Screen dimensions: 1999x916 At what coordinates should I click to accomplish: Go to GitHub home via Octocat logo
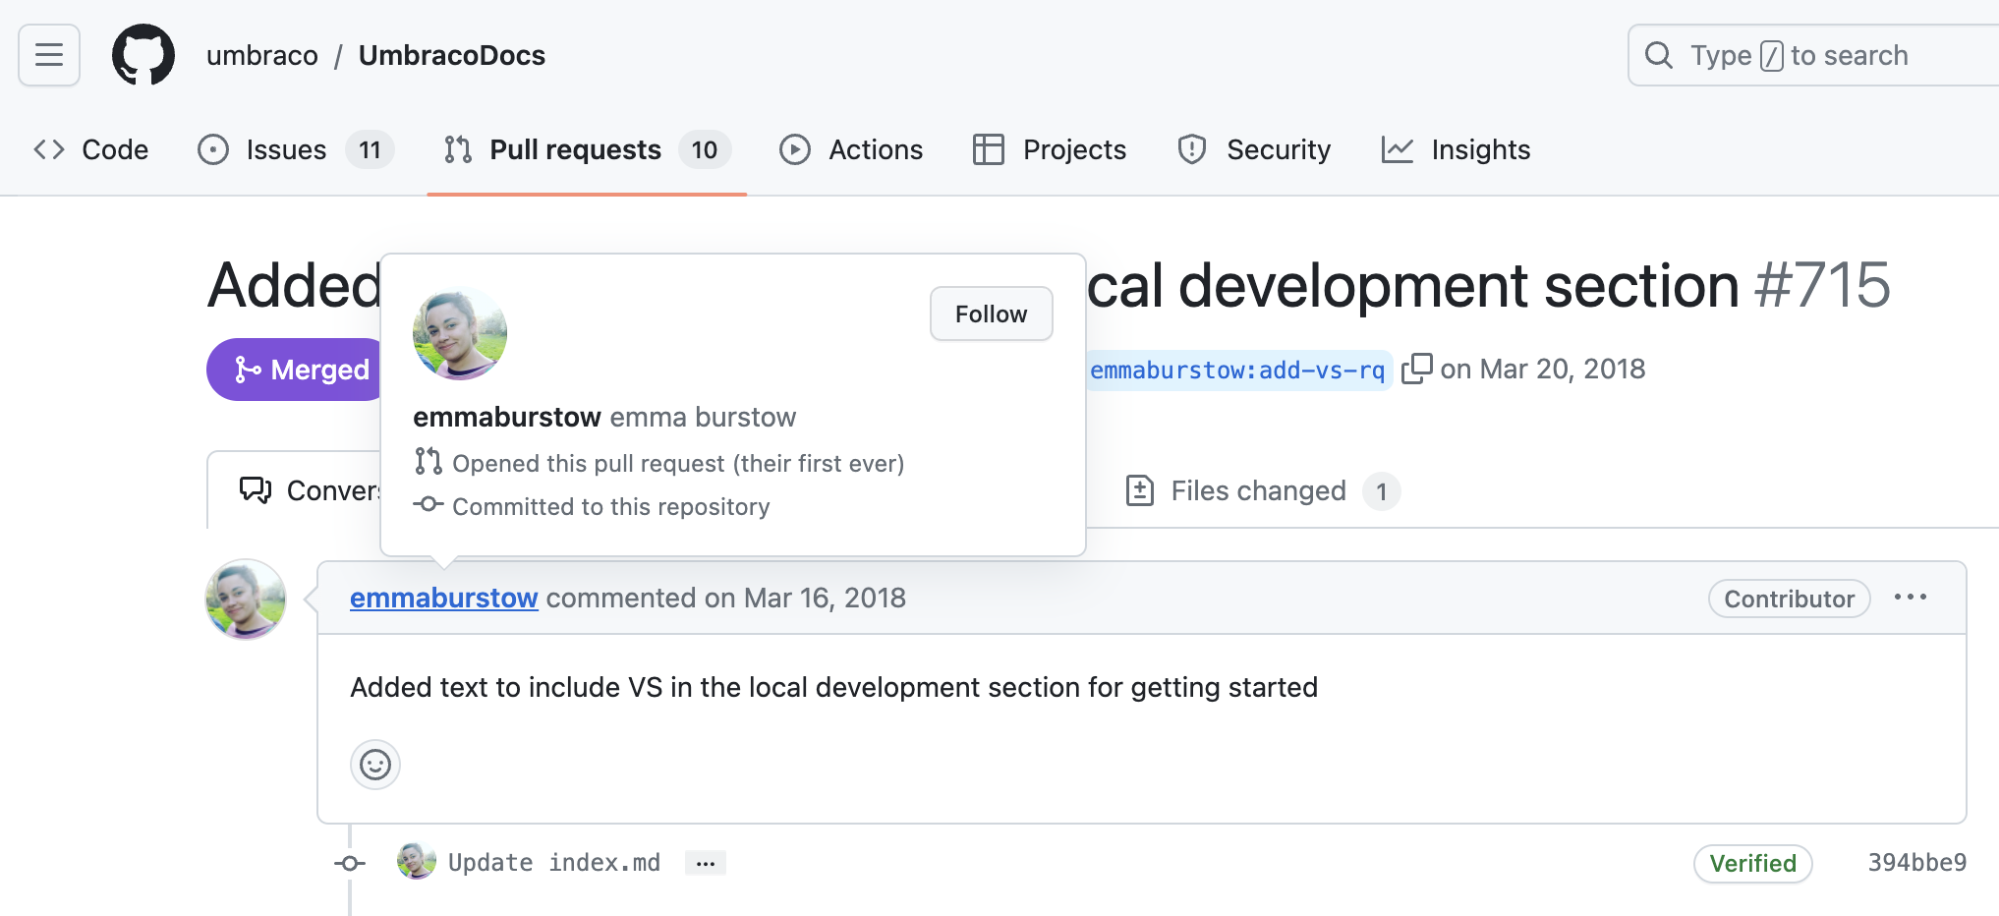pyautogui.click(x=143, y=55)
